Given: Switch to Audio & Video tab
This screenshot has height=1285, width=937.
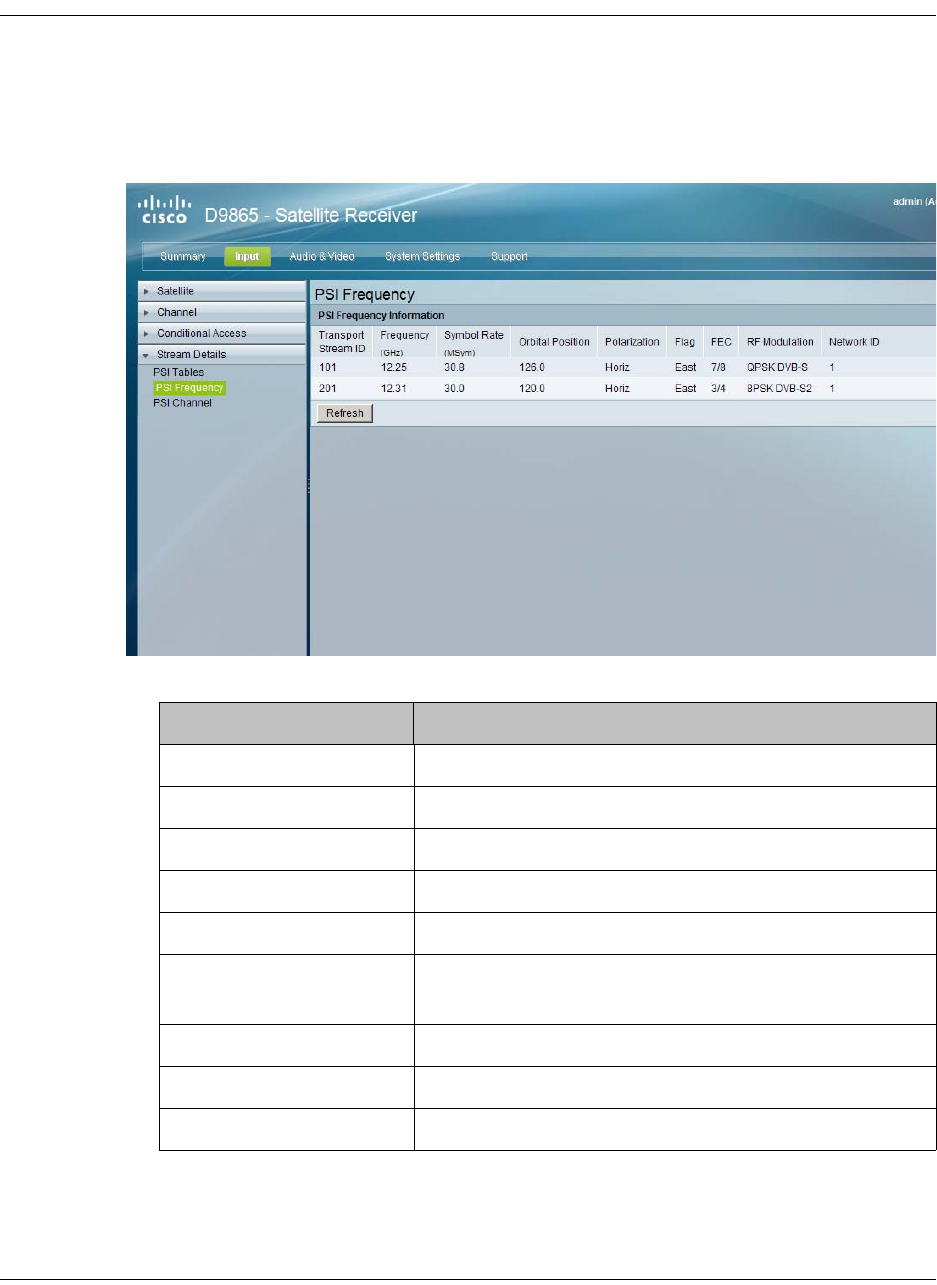Looking at the screenshot, I should pyautogui.click(x=322, y=257).
